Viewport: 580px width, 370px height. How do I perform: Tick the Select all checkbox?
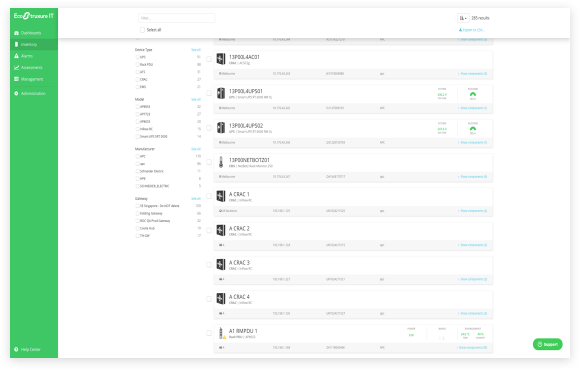(x=142, y=30)
